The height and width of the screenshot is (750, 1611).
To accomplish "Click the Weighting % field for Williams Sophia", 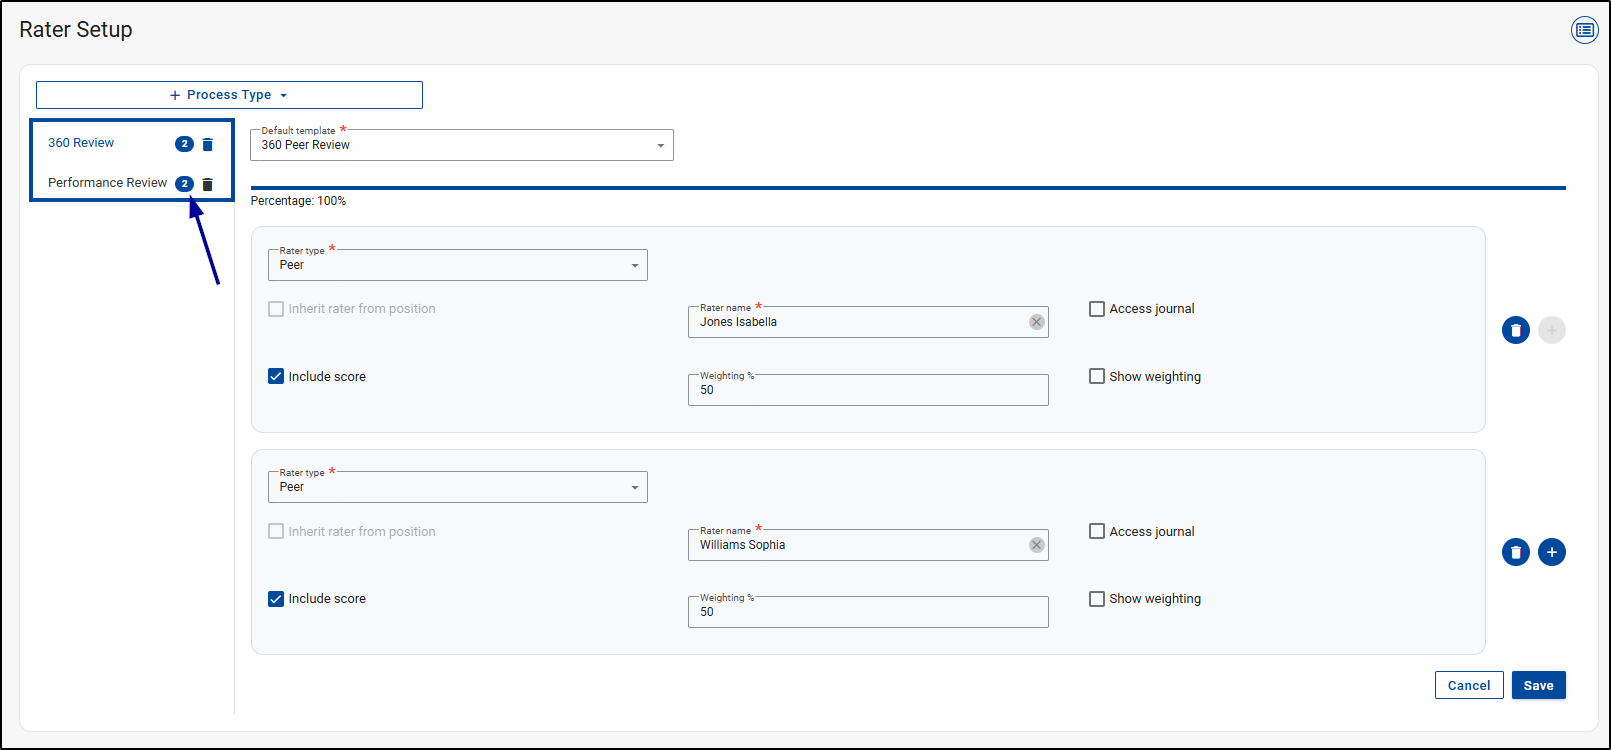I will [867, 612].
